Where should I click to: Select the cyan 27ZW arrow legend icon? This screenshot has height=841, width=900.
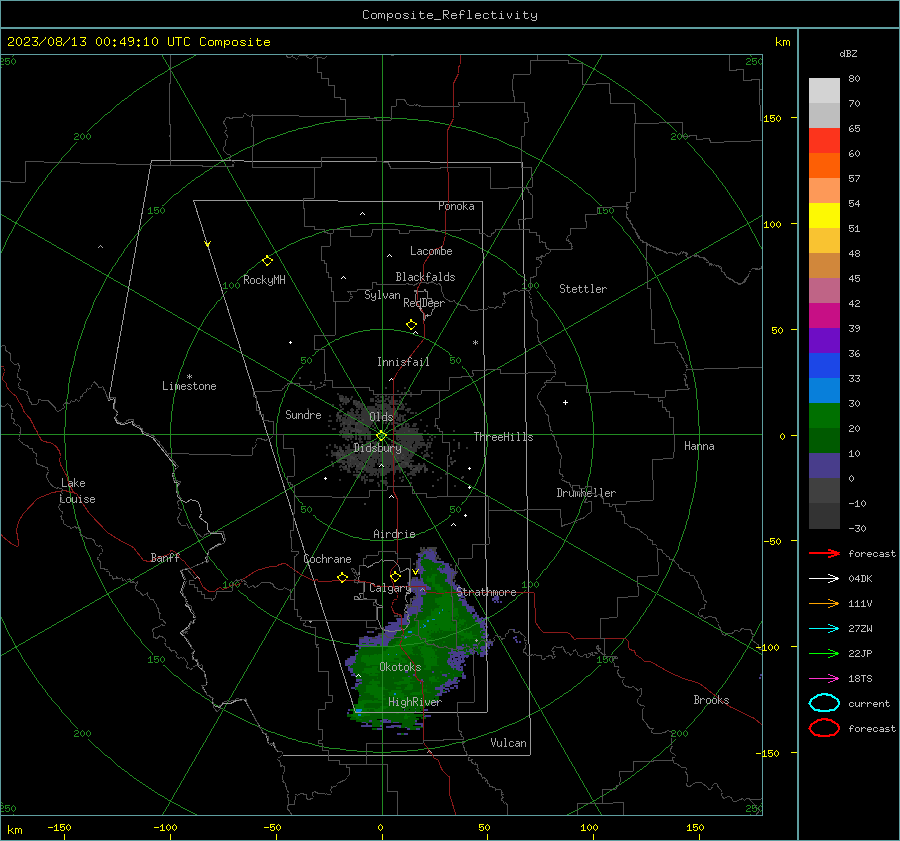coord(824,629)
